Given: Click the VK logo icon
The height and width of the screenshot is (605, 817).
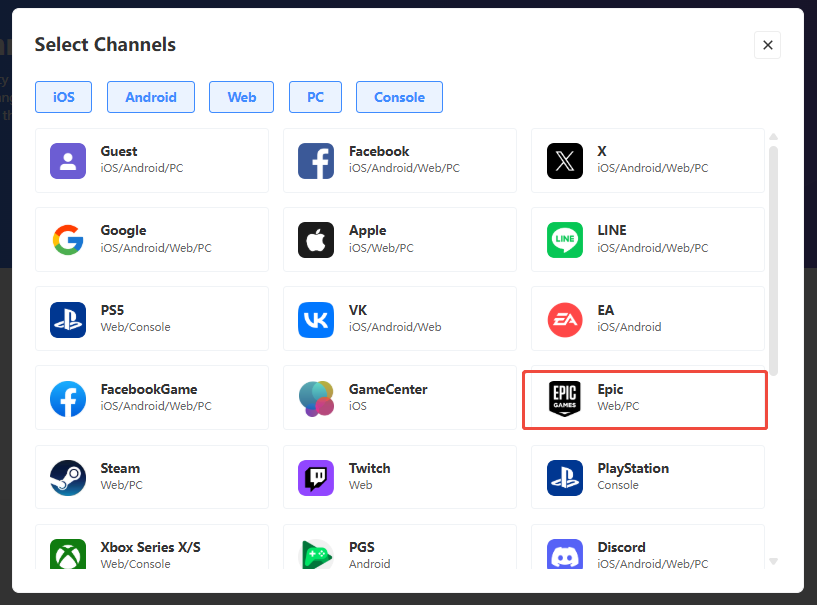Looking at the screenshot, I should [316, 319].
